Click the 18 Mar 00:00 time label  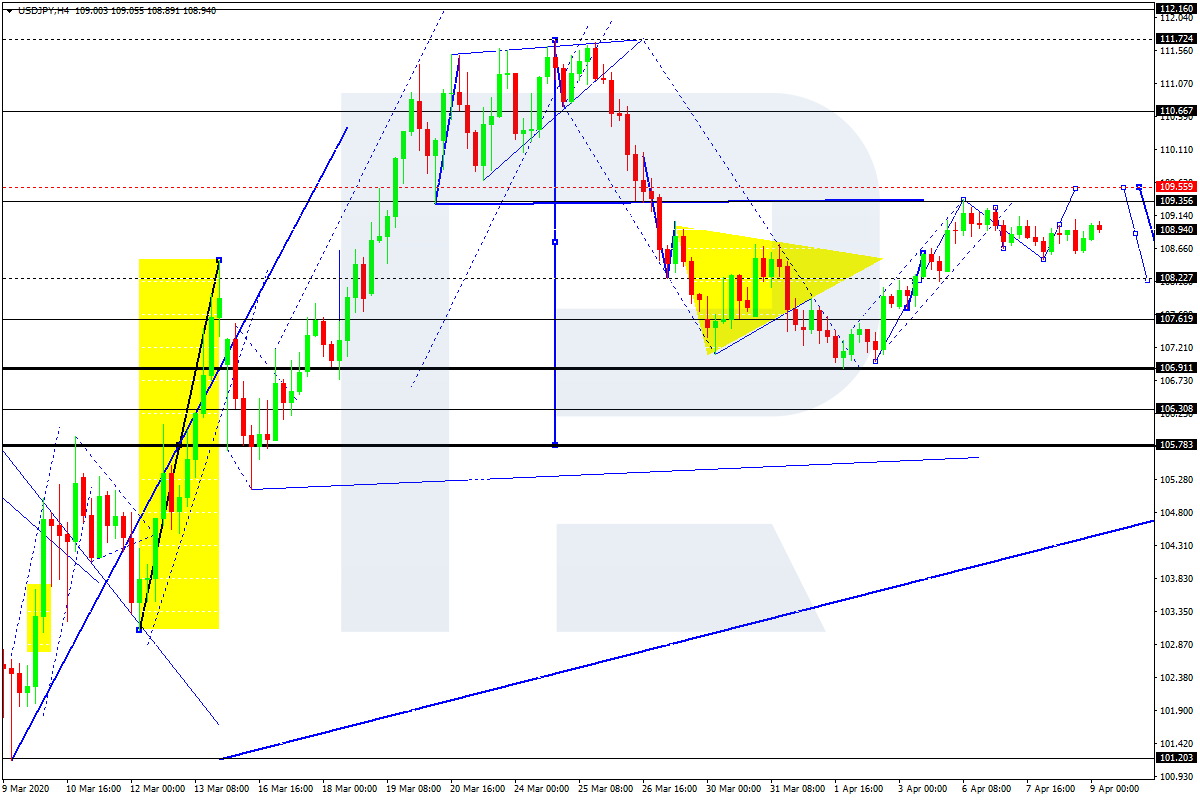tap(350, 789)
